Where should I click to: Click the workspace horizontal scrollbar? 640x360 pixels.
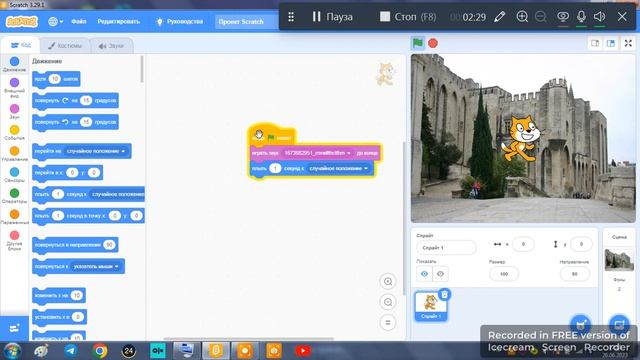(248, 338)
